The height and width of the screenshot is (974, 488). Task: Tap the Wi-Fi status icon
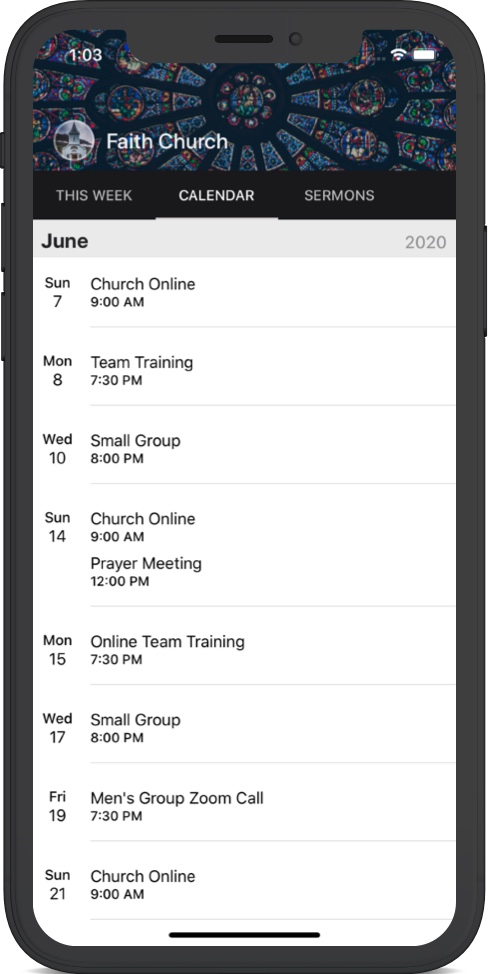(x=398, y=55)
